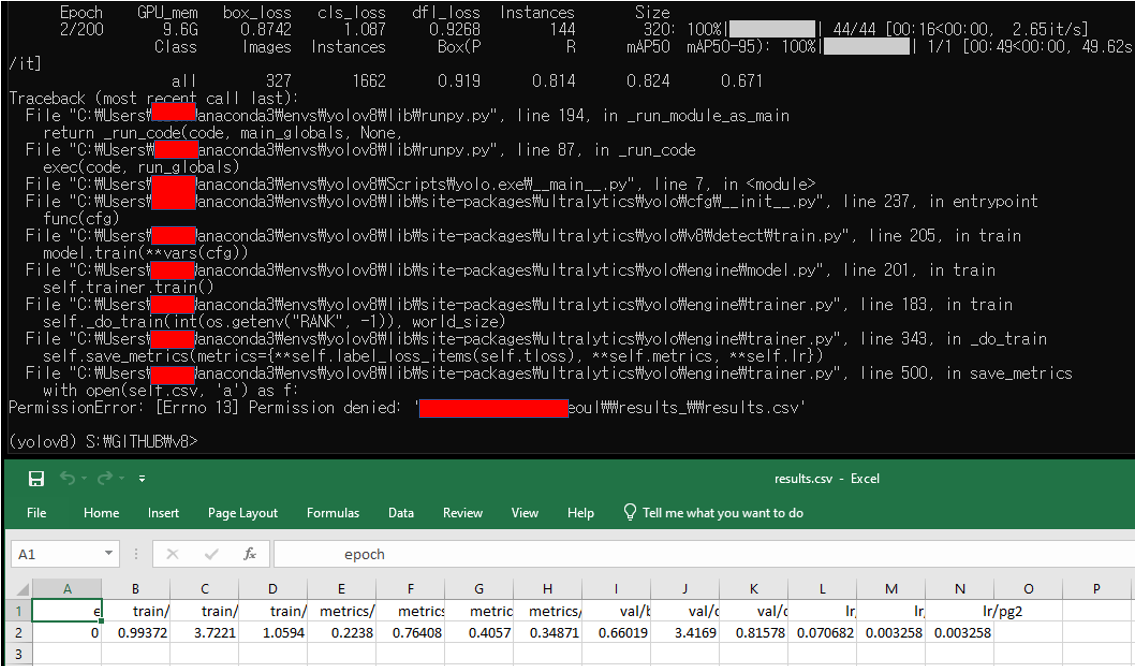Screen dimensions: 1136x666
Task: Click cell containing 0.76408
Action: click(x=410, y=633)
